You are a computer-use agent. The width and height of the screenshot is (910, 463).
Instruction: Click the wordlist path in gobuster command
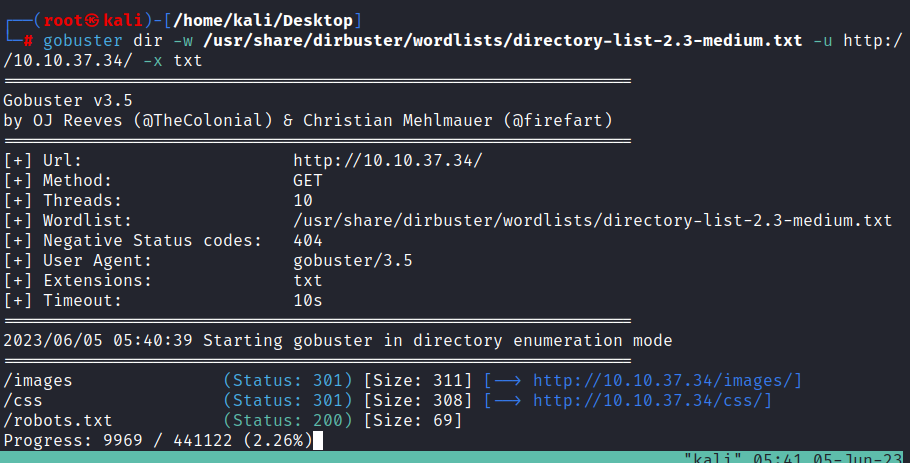click(x=503, y=41)
